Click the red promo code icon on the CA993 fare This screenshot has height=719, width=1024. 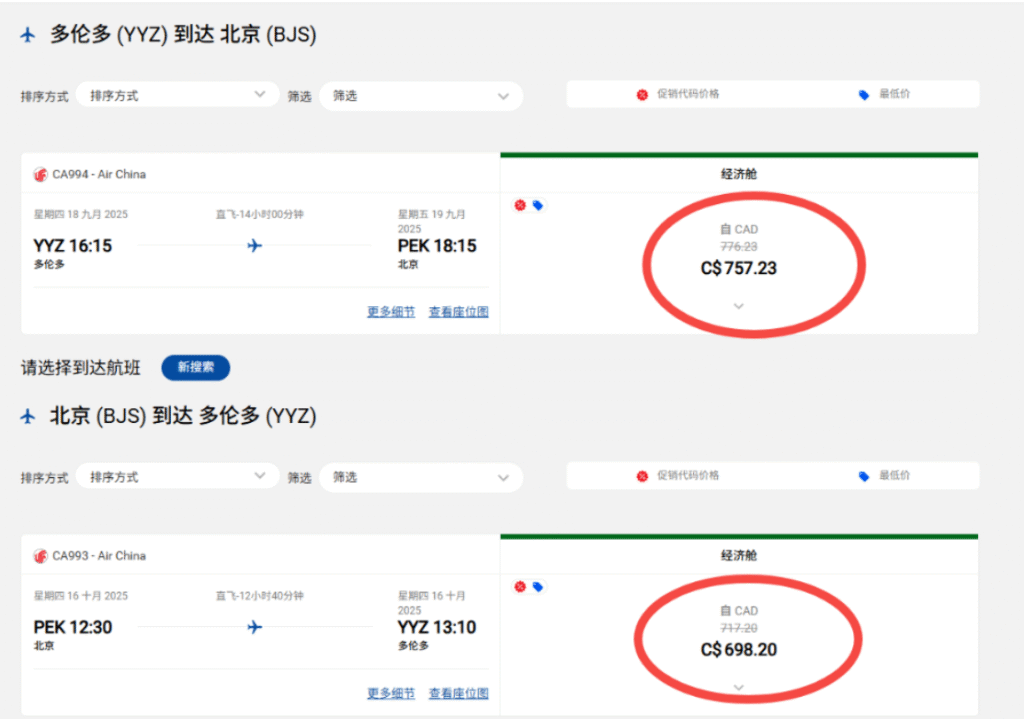coord(520,587)
